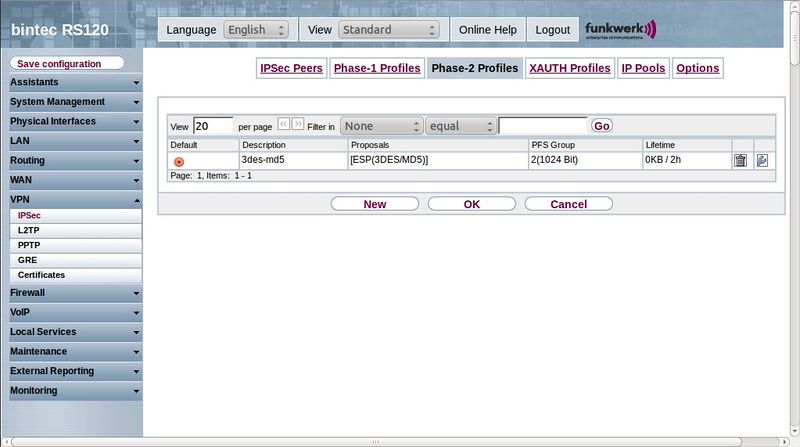Click the per page count input field
The height and width of the screenshot is (447, 800).
(x=212, y=126)
